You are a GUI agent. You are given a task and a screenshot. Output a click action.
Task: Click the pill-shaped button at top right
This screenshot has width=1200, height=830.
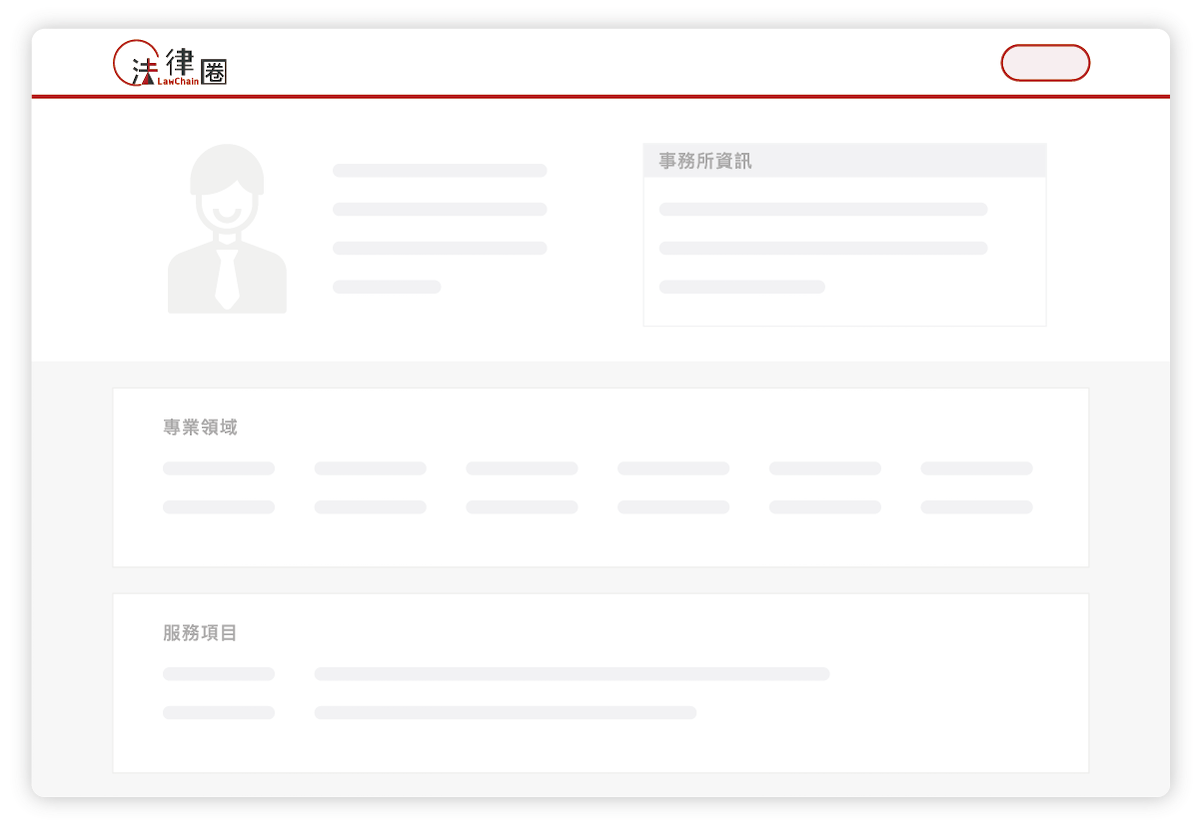pos(1045,62)
